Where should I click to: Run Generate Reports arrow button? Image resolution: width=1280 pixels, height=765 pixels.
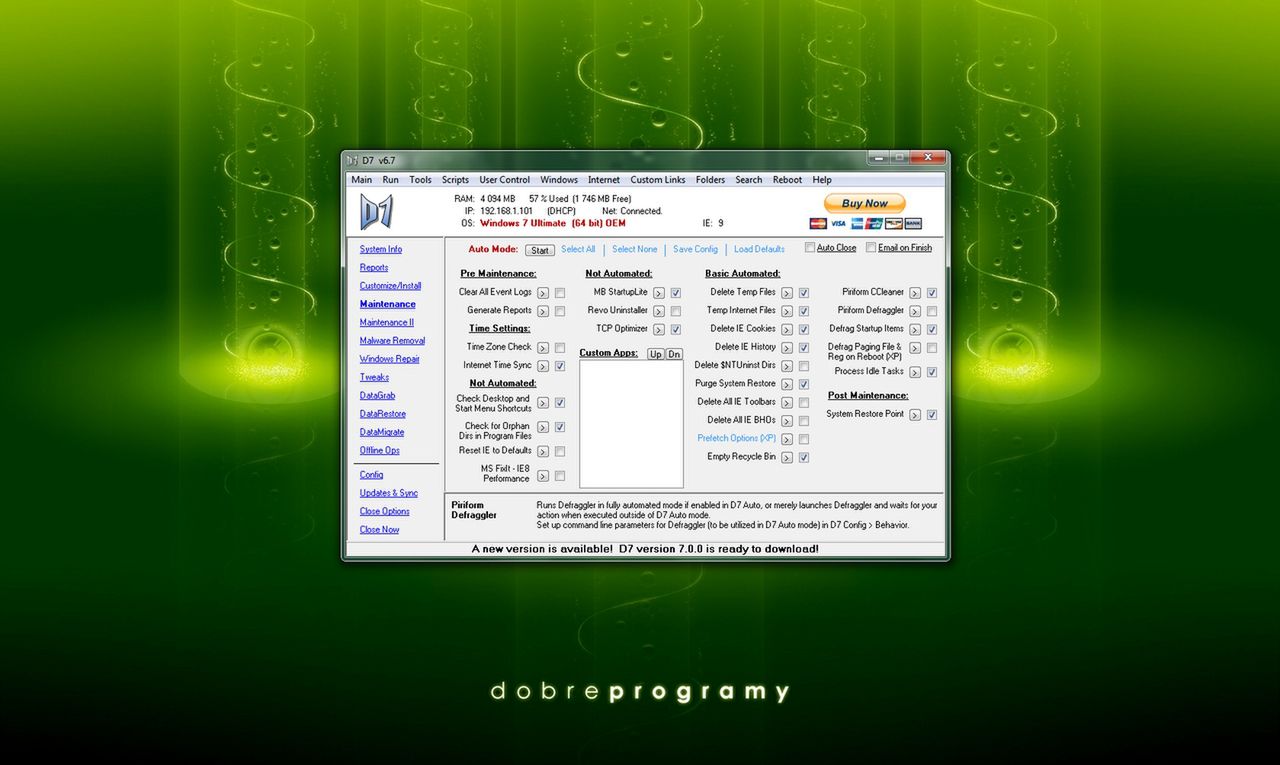coord(543,311)
